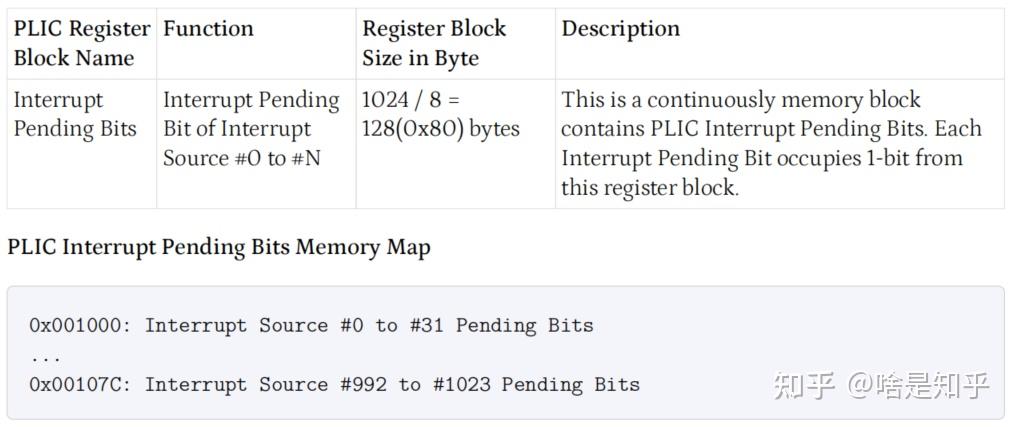Viewport: 1016px width, 427px height.
Task: Click the "Description" column header
Action: [x=620, y=29]
